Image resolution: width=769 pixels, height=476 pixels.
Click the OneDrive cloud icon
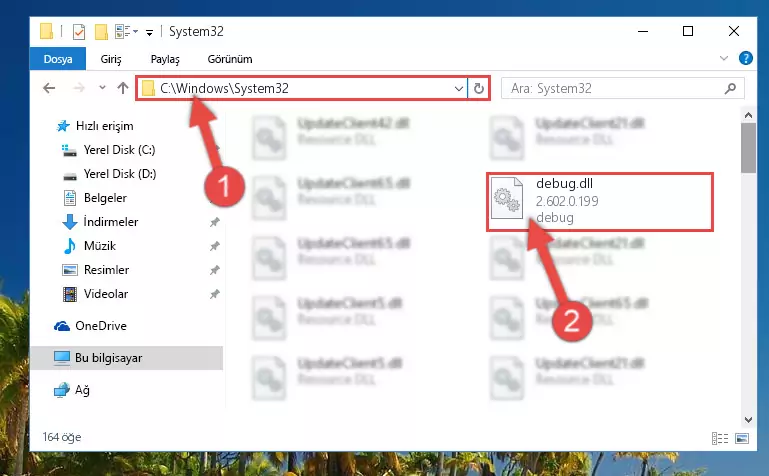62,326
